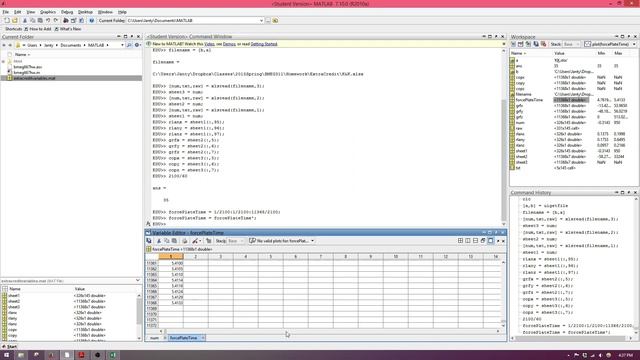Open the Excel icon on the taskbar
This screenshot has width=640, height=360.
[x=113, y=355]
